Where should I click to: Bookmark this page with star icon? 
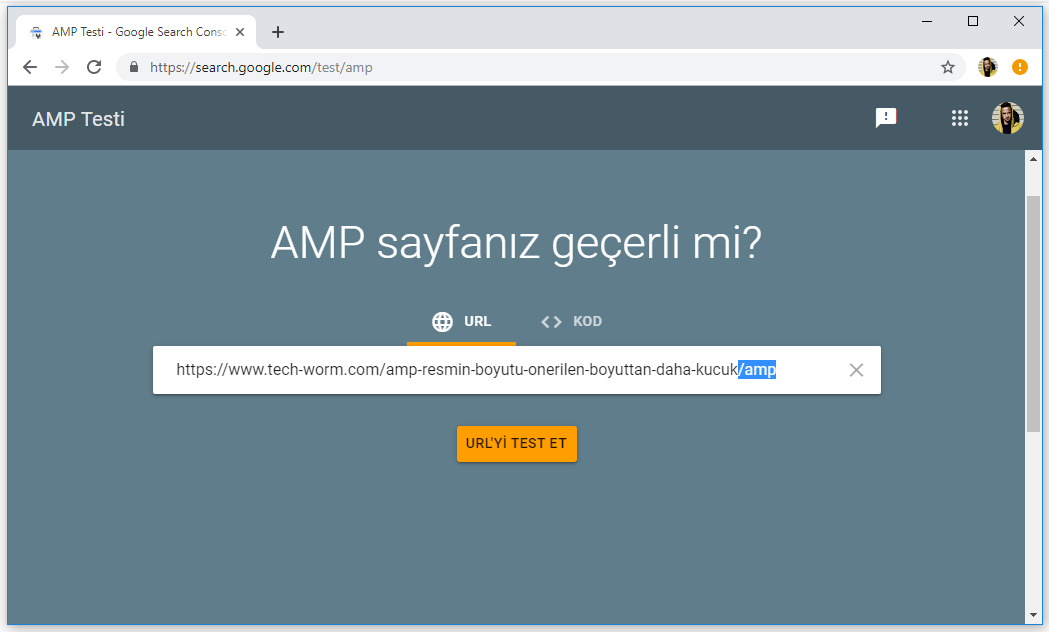click(947, 67)
